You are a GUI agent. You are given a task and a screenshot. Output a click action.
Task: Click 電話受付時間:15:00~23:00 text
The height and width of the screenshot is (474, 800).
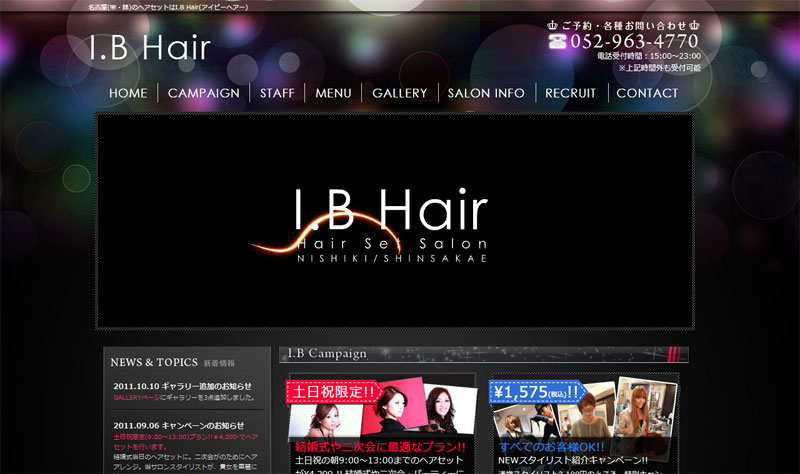click(x=649, y=56)
